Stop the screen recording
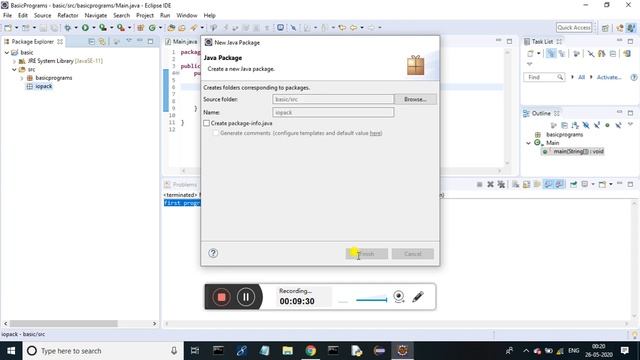The image size is (640, 360). tap(221, 297)
